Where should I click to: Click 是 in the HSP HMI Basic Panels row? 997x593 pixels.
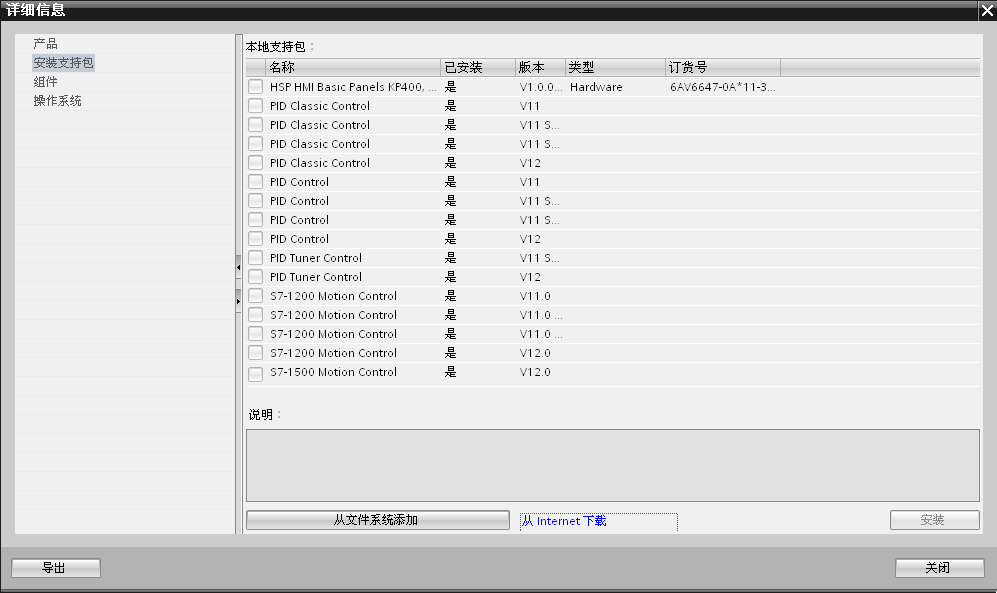click(450, 87)
